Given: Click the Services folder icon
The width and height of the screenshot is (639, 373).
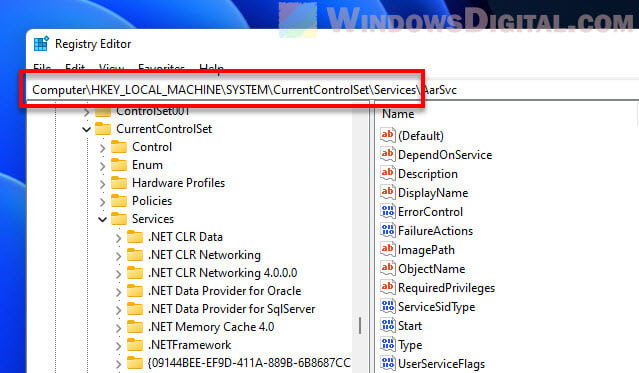Looking at the screenshot, I should (x=119, y=219).
